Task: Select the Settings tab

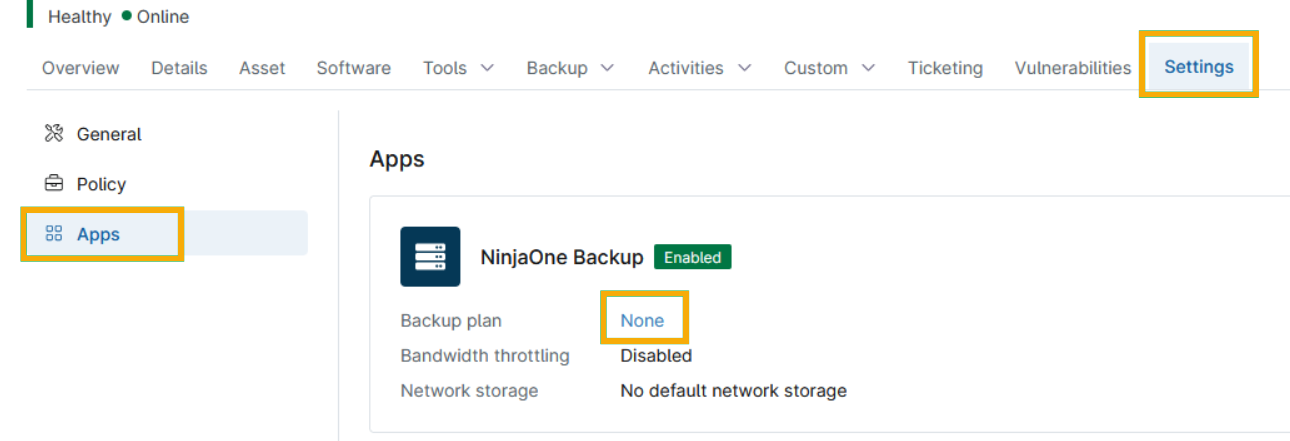Action: tap(1198, 67)
